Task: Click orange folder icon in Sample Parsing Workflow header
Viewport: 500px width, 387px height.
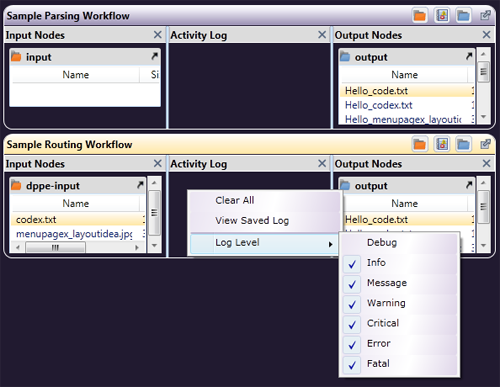Action: (420, 15)
